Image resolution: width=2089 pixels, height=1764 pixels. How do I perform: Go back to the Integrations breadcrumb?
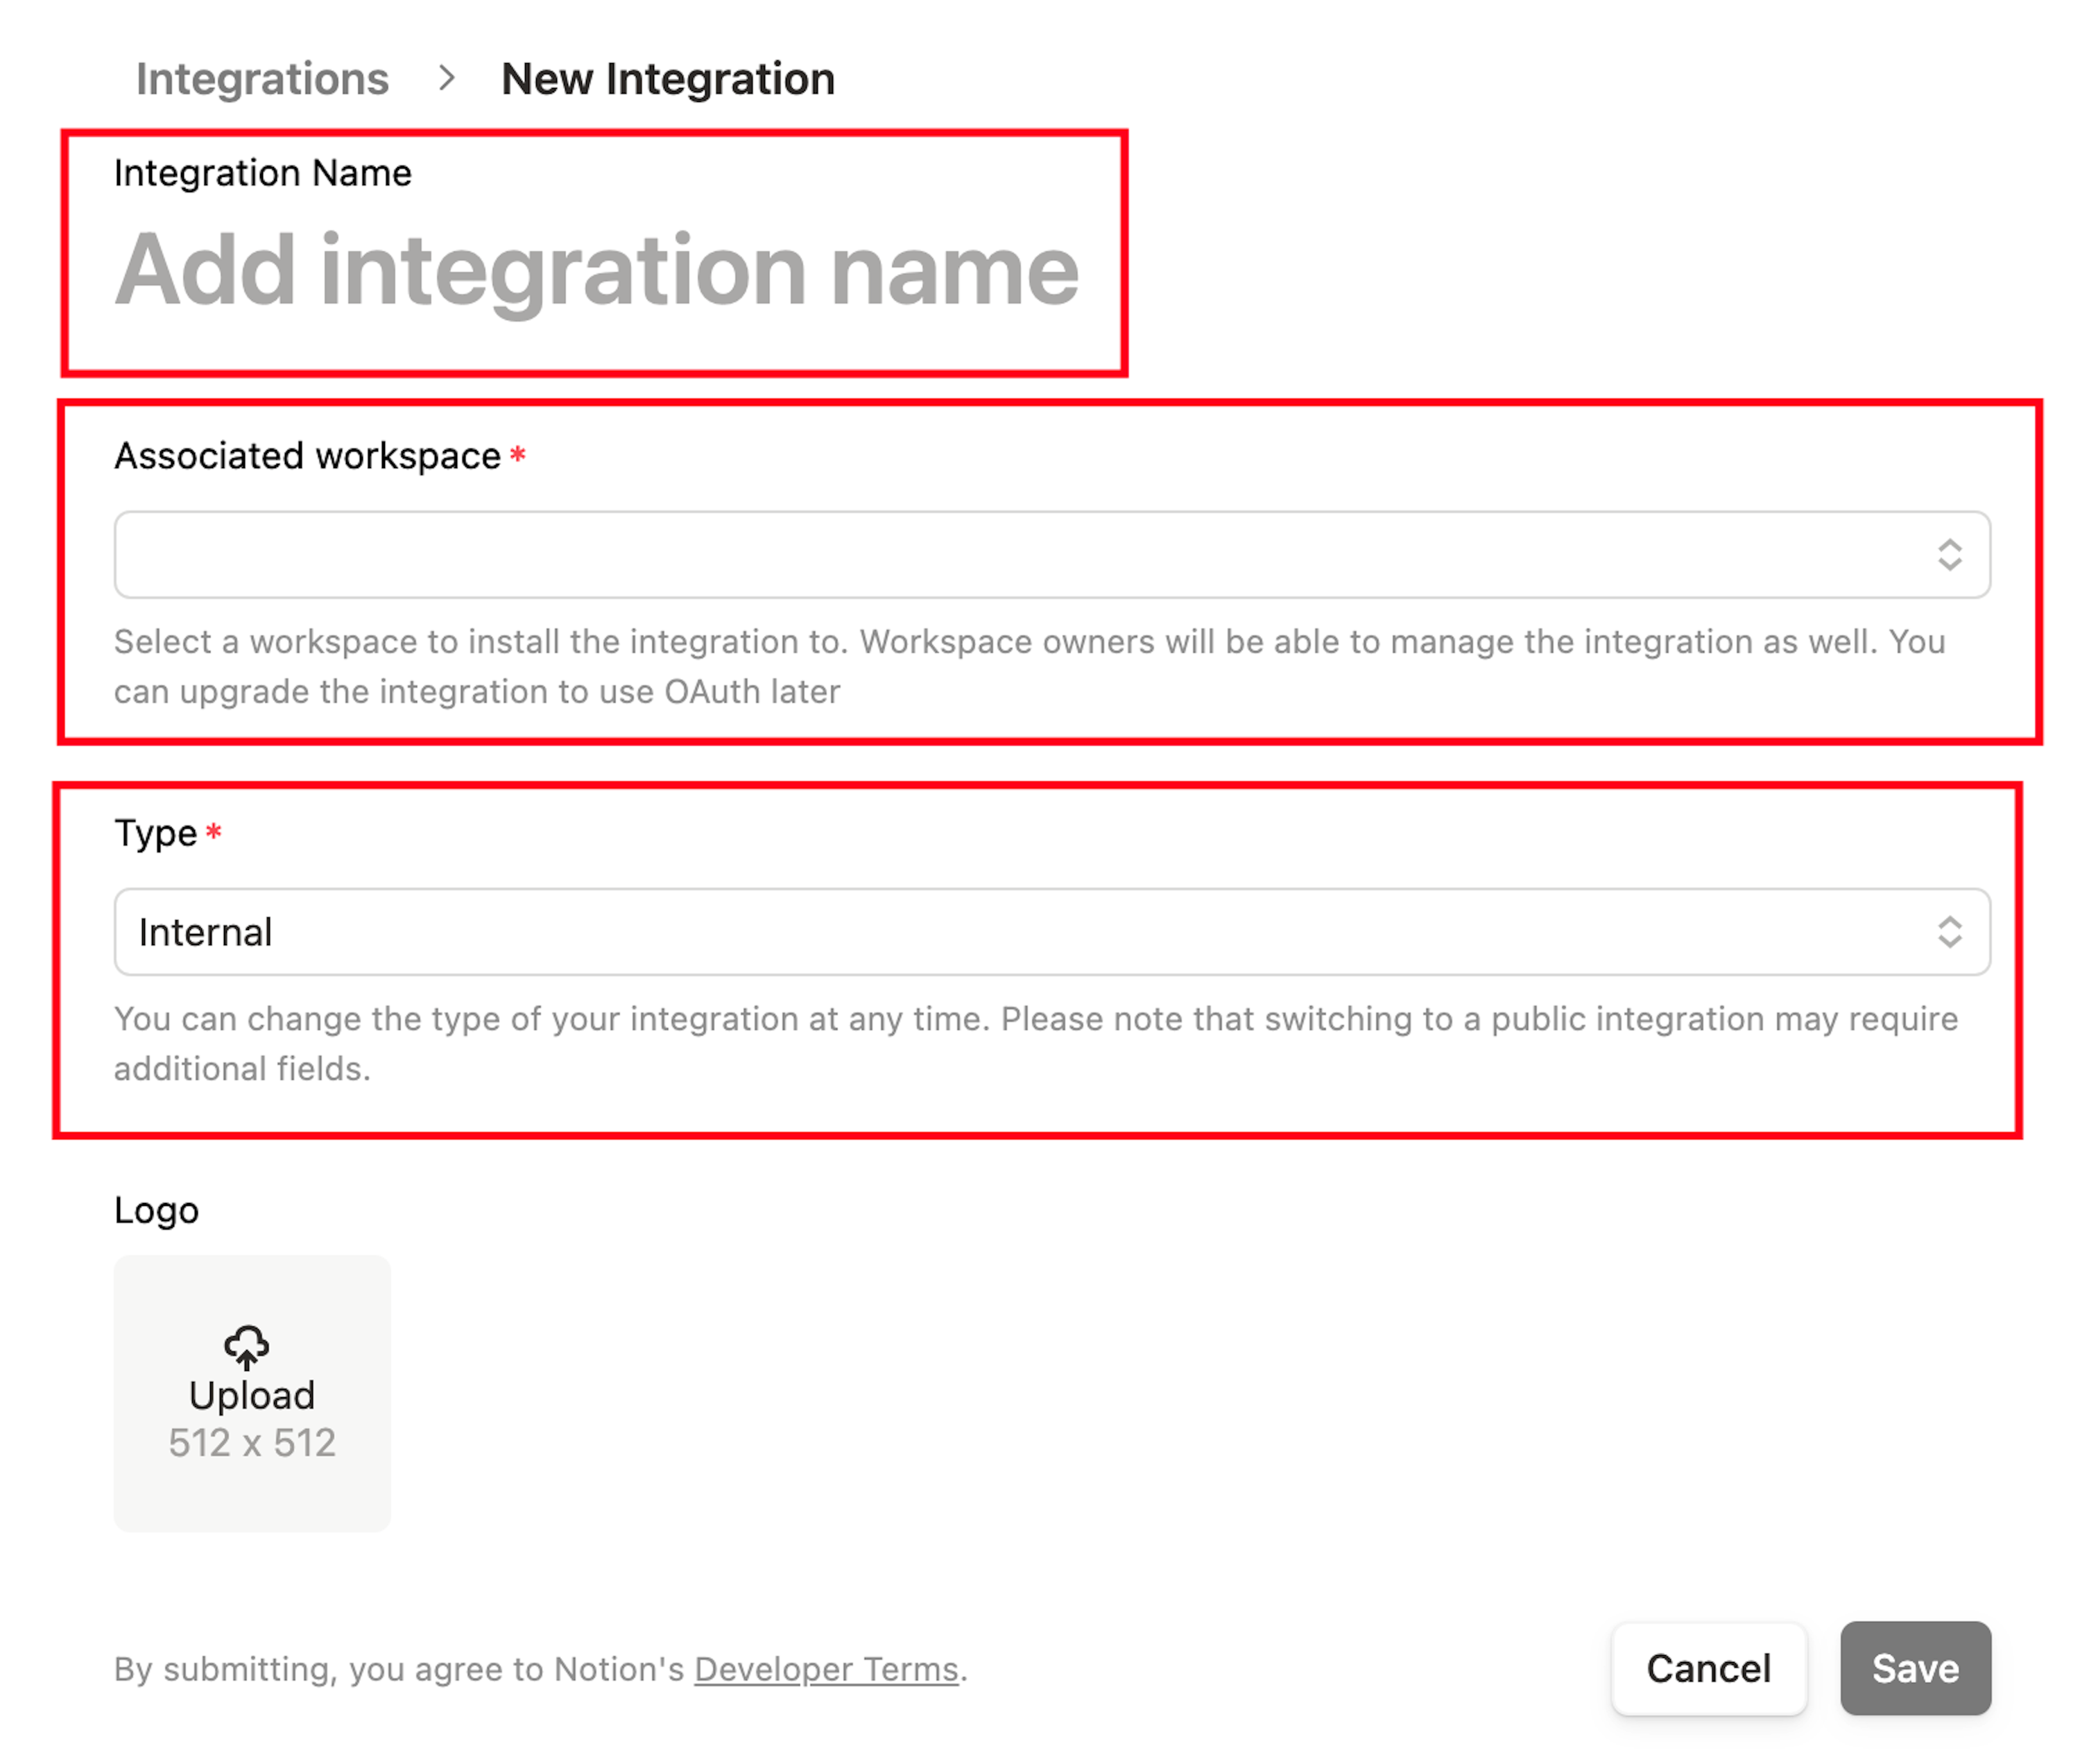pos(262,79)
